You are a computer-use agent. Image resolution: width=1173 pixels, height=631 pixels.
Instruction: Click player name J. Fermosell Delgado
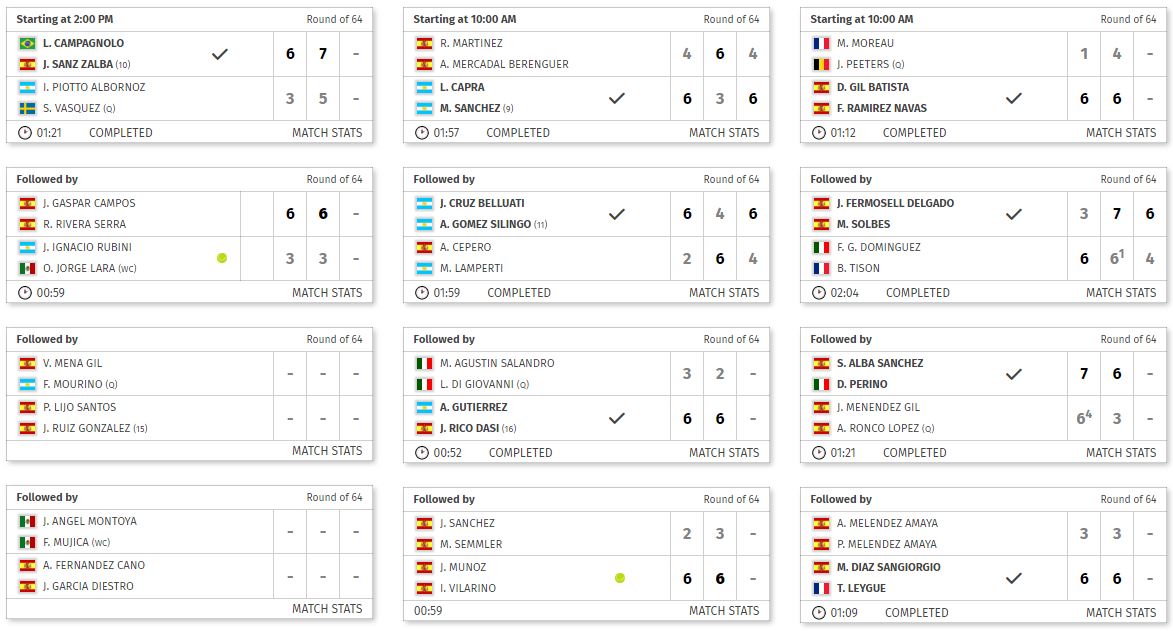(x=895, y=203)
